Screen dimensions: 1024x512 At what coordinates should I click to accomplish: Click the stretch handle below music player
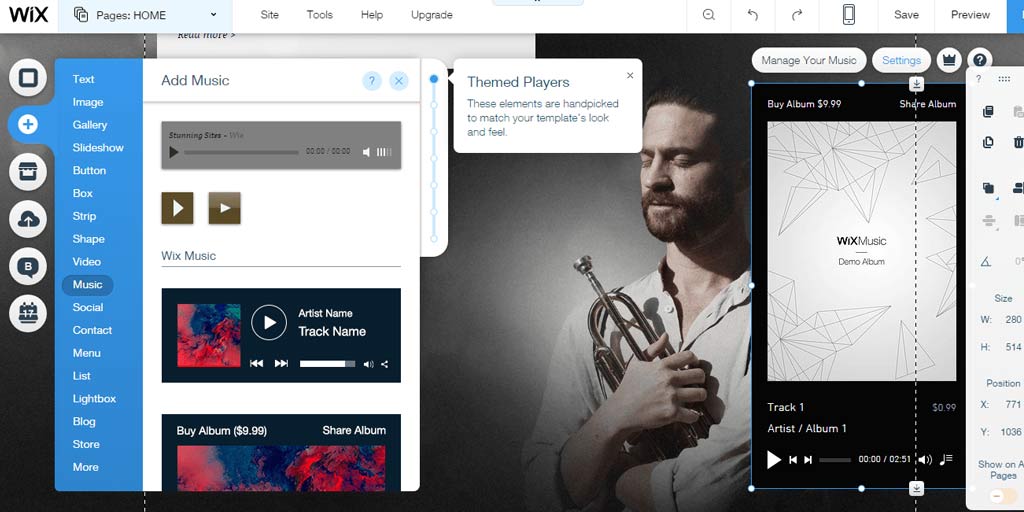pyautogui.click(x=917, y=488)
